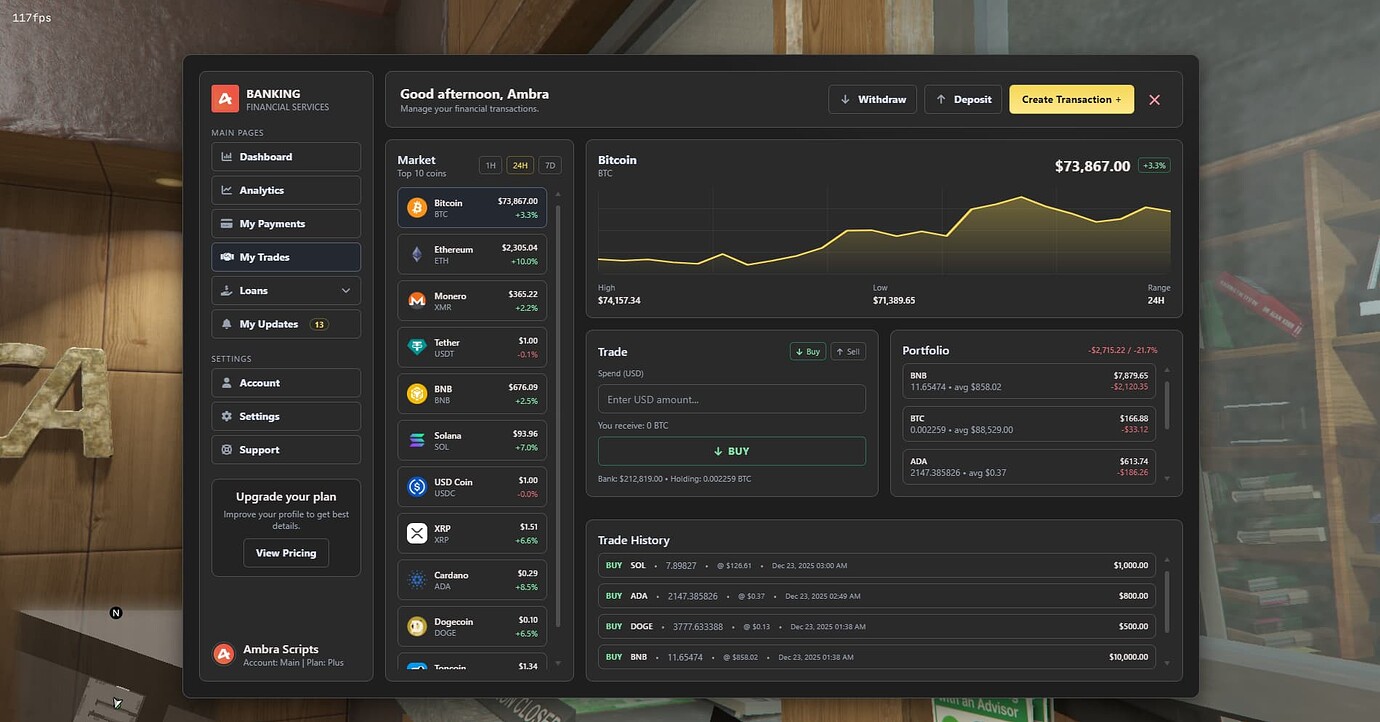Open the Settings page
The image size is (1380, 722).
point(286,416)
